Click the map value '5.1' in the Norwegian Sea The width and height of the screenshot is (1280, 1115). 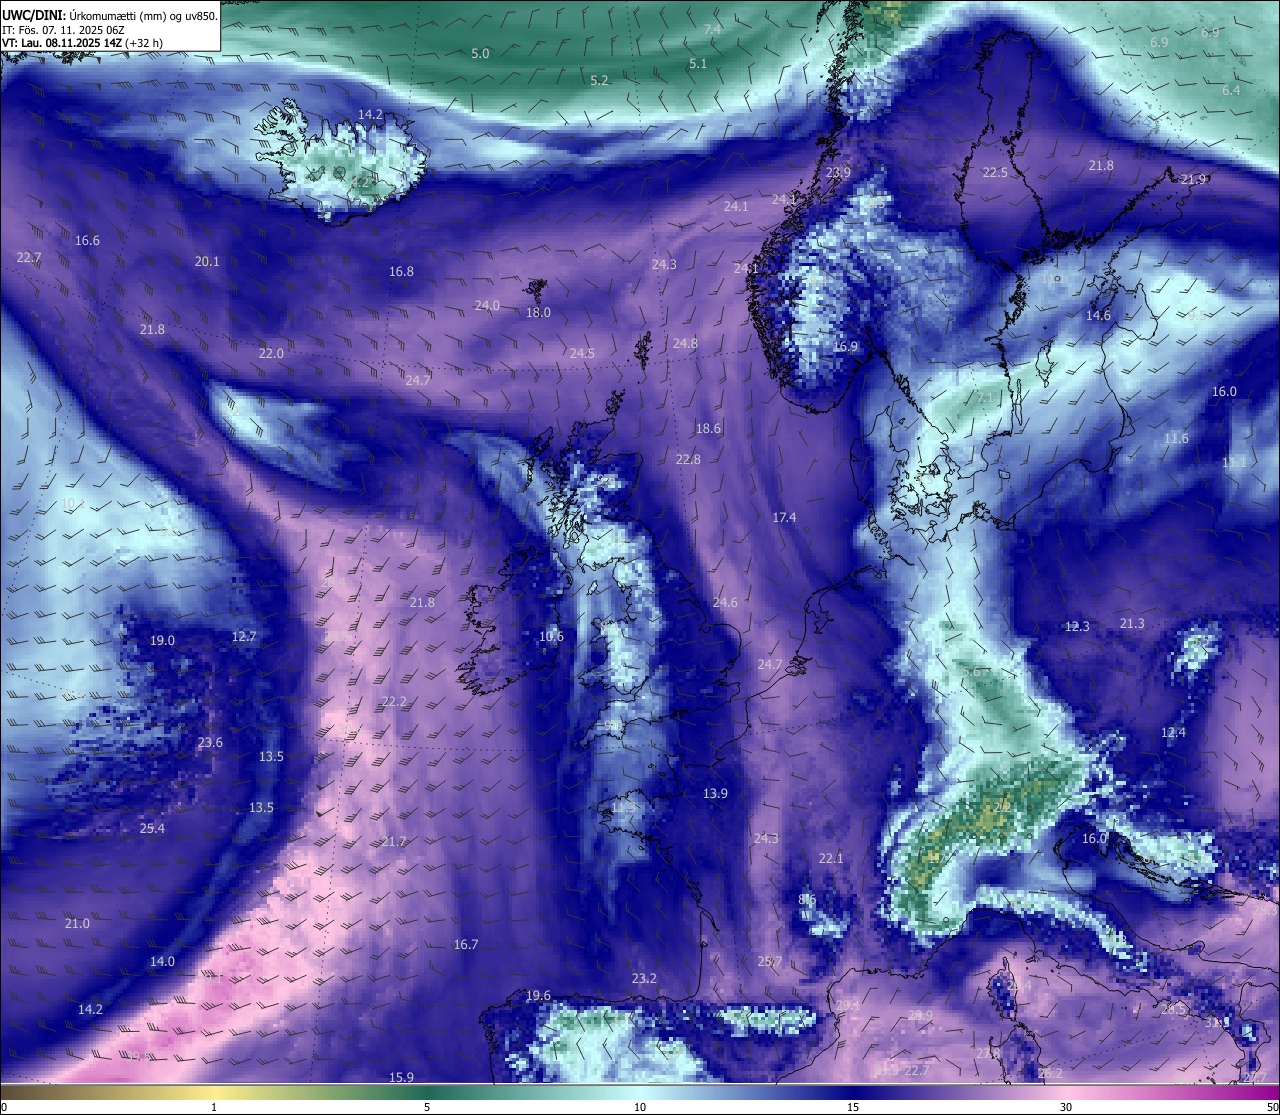coord(698,64)
